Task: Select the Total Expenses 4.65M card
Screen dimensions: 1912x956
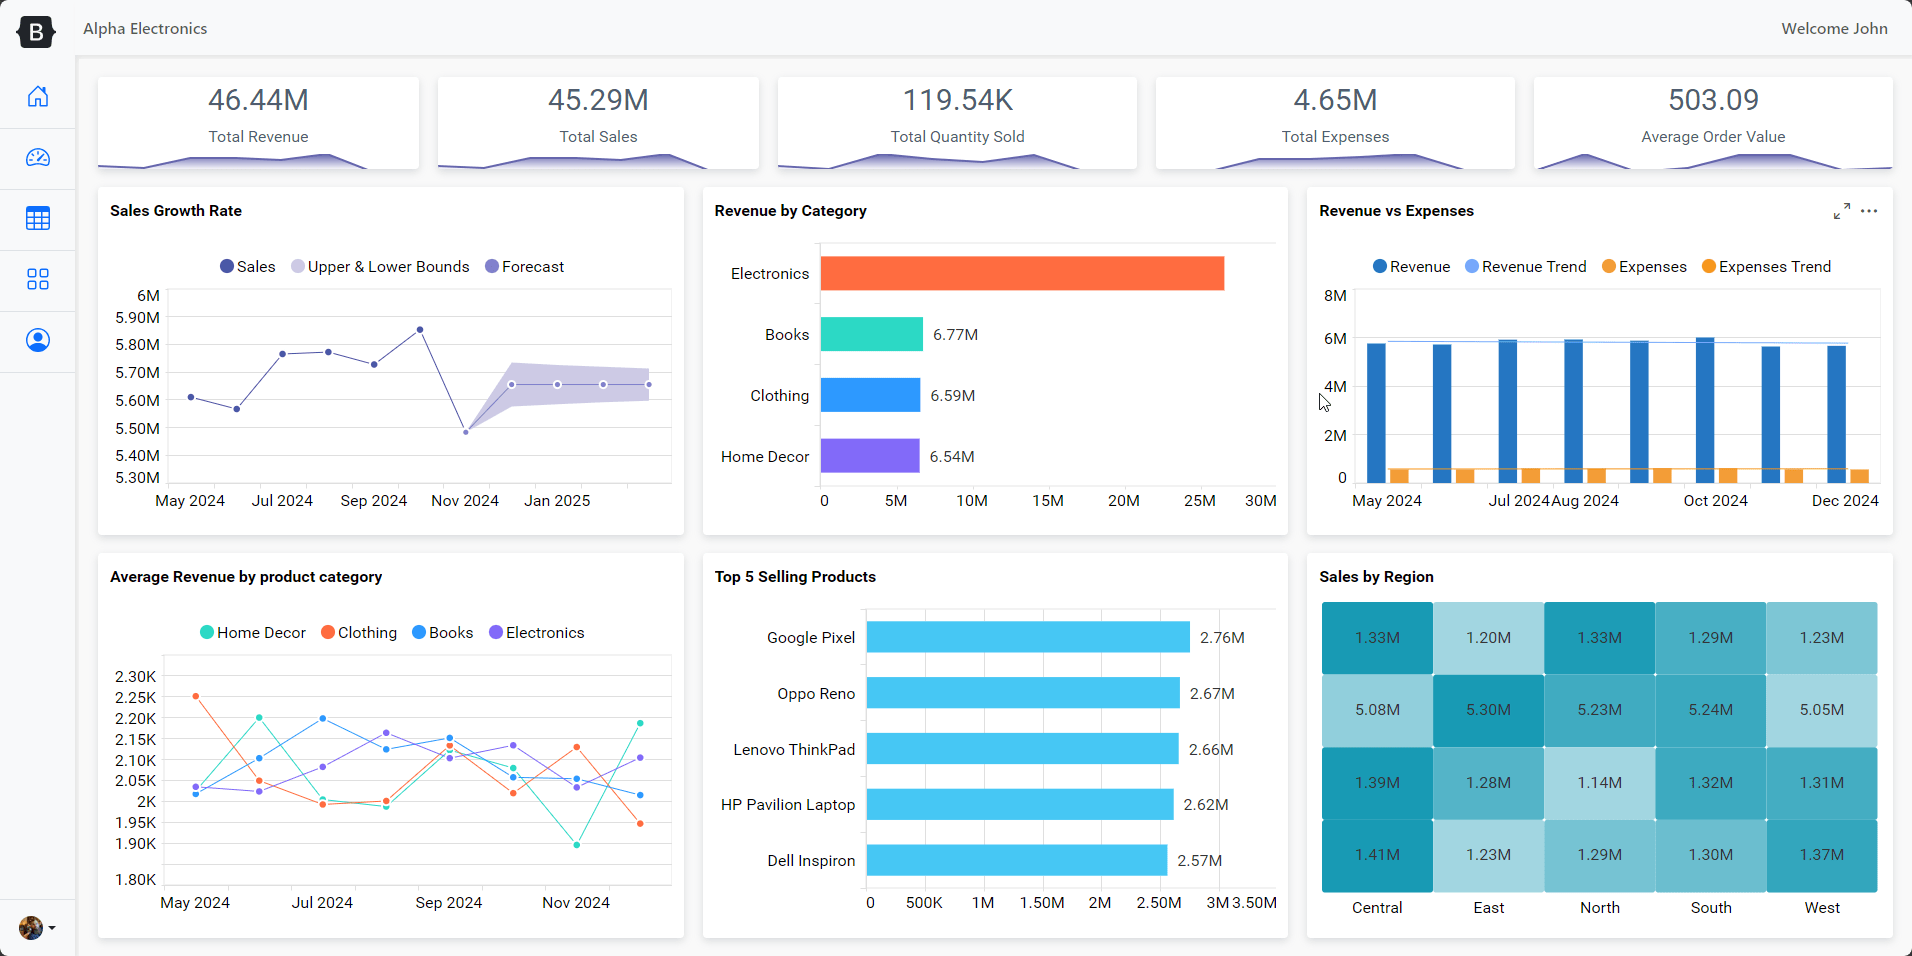Action: [1335, 123]
